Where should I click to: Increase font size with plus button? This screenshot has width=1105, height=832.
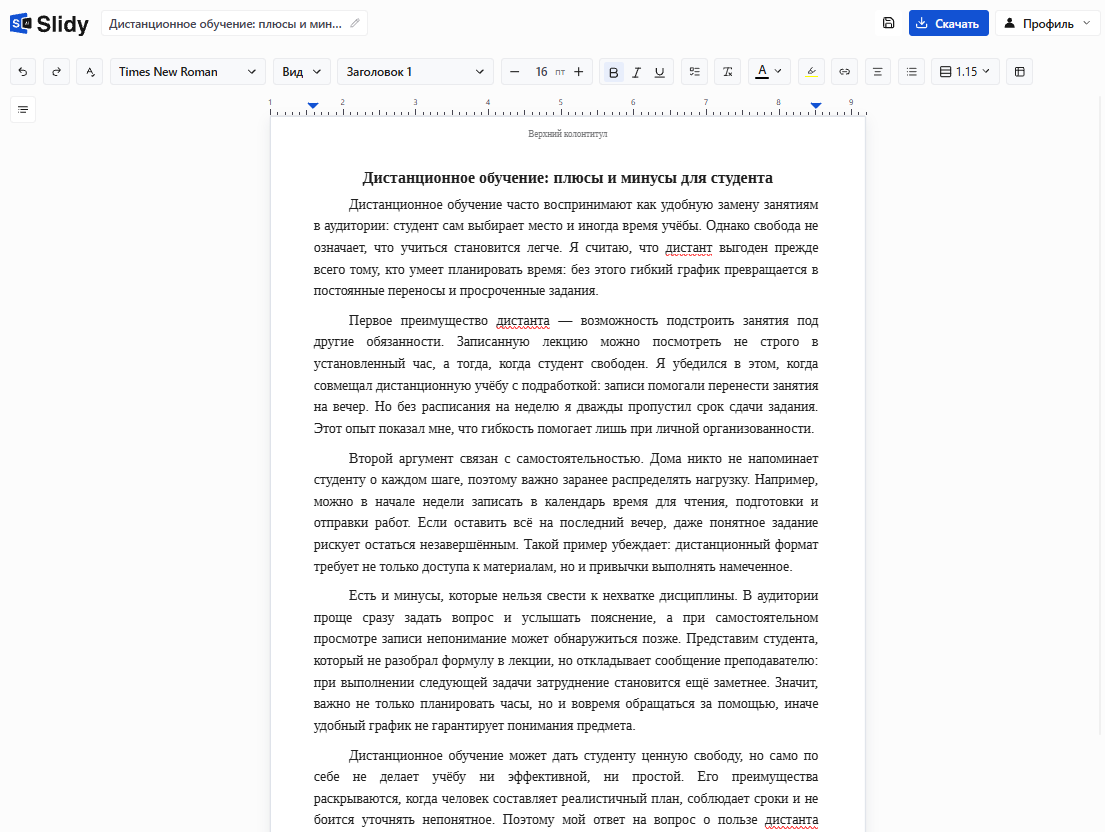point(579,72)
